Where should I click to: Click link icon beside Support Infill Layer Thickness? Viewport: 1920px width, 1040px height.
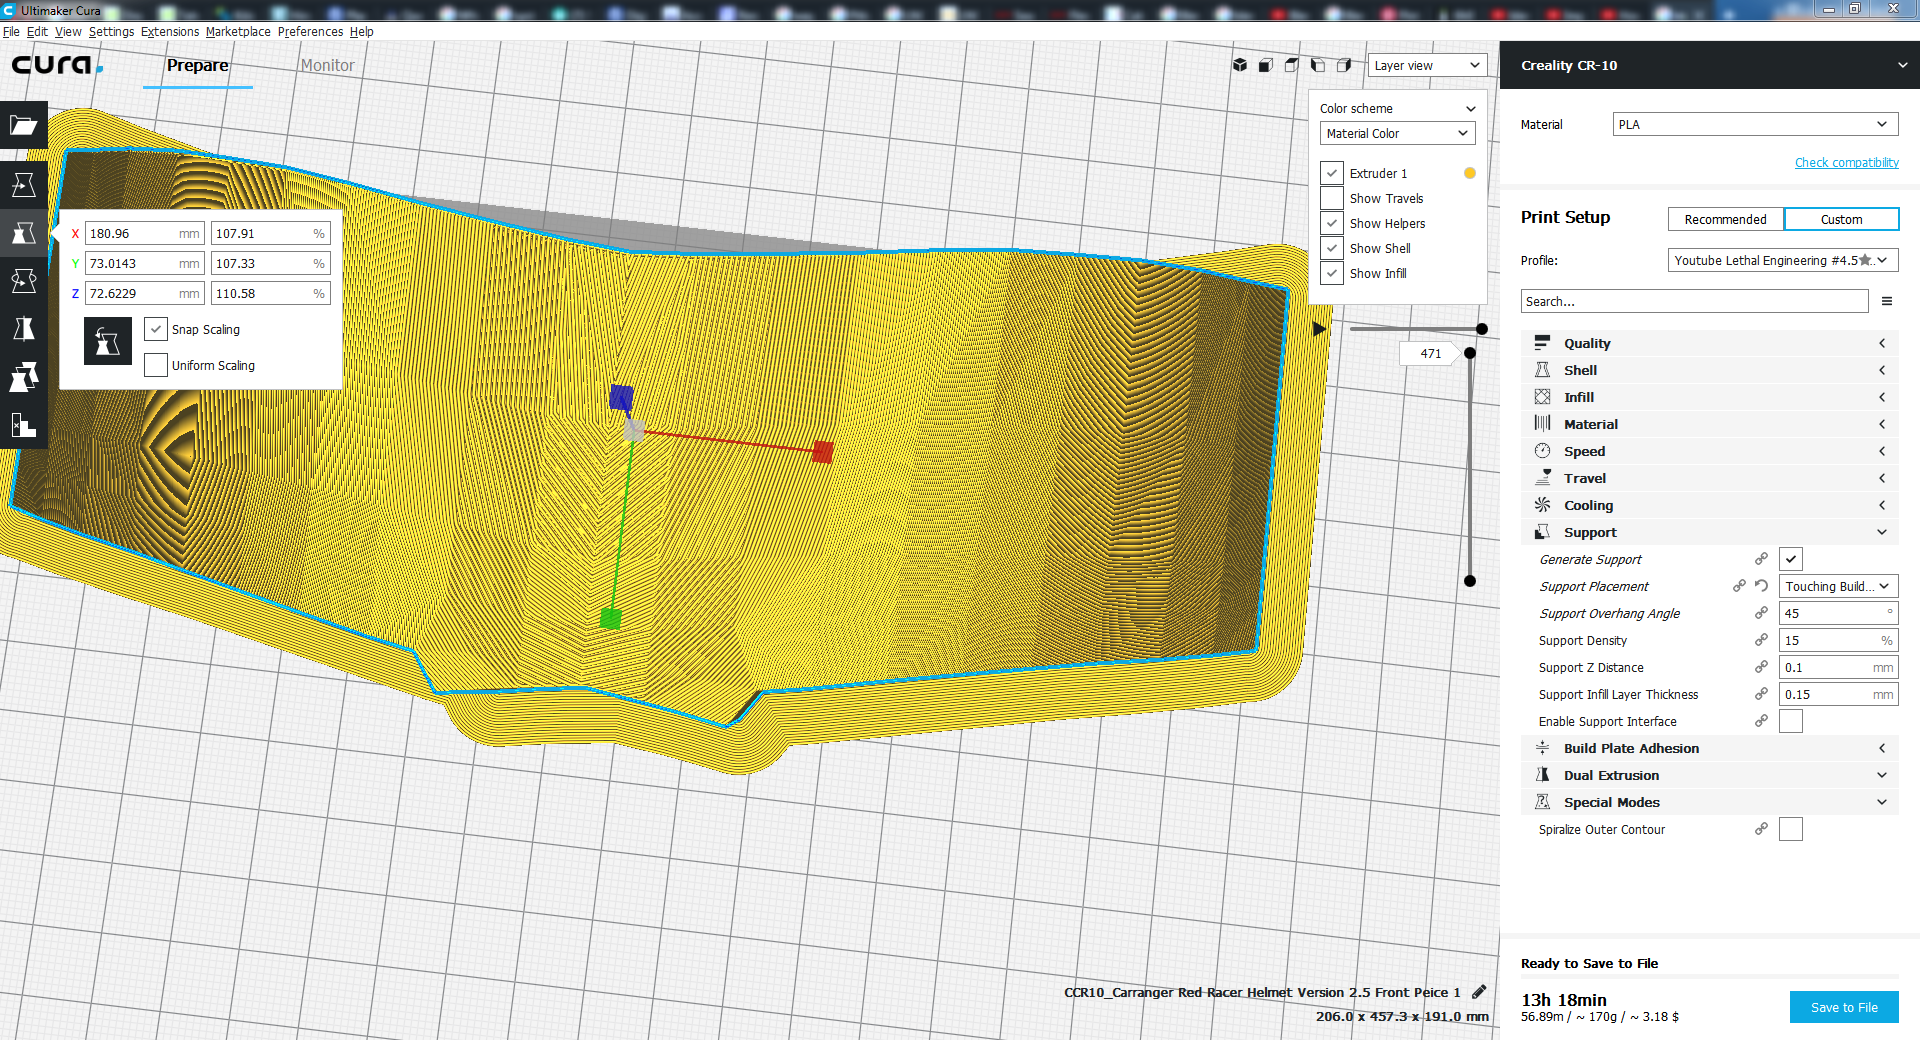(1761, 694)
